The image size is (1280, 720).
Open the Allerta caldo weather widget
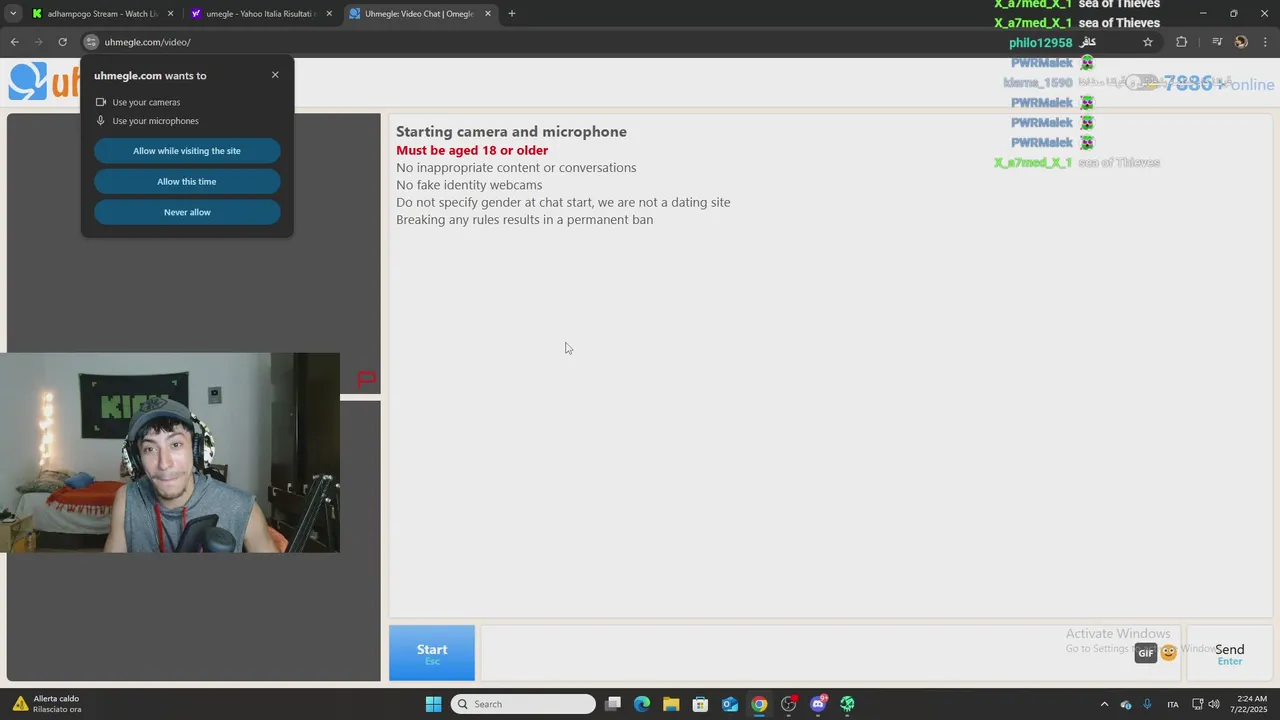point(47,704)
